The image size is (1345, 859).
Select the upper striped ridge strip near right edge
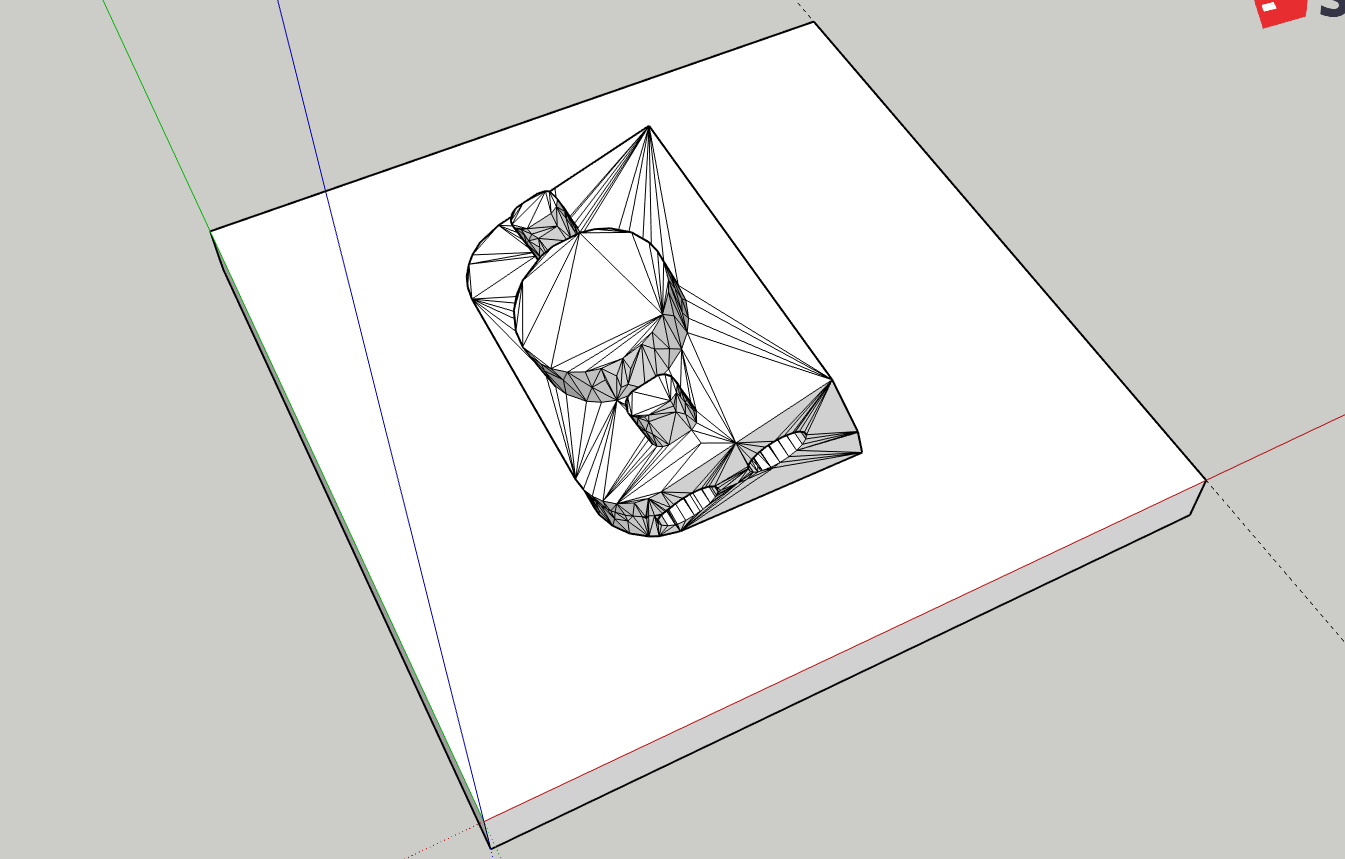click(780, 451)
